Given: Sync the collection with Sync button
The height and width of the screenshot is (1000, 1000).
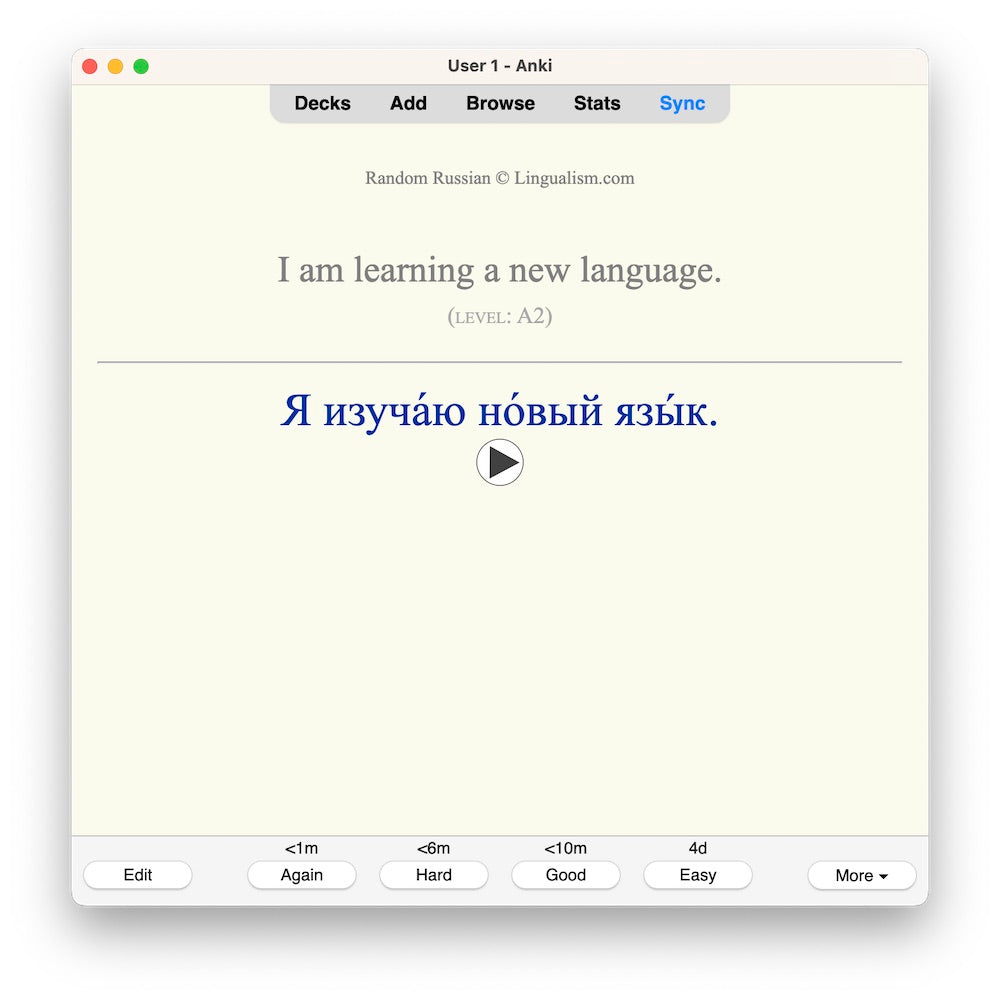Looking at the screenshot, I should 682,103.
